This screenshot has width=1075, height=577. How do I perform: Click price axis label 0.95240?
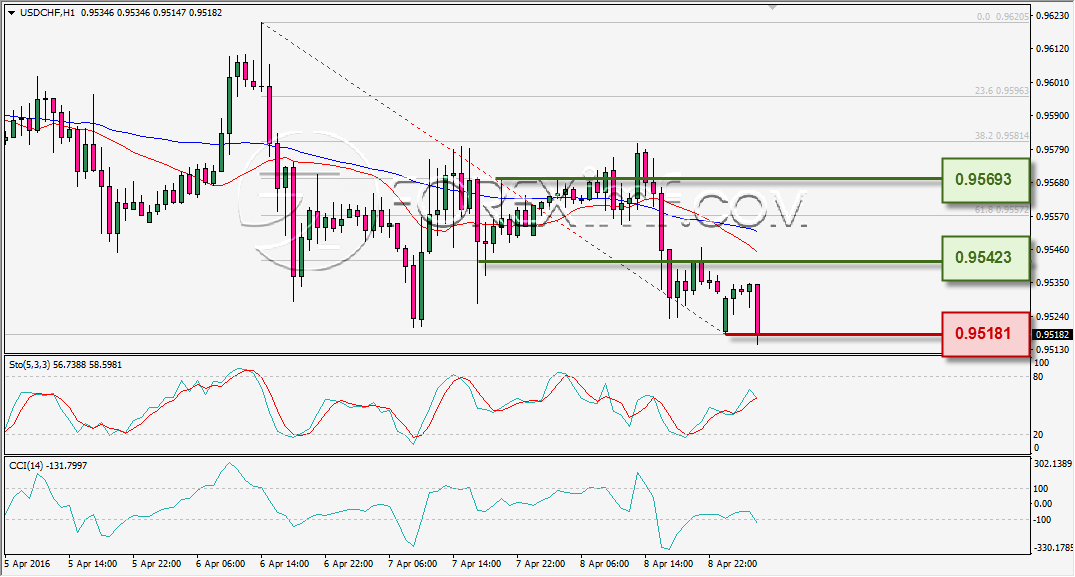pyautogui.click(x=1052, y=317)
